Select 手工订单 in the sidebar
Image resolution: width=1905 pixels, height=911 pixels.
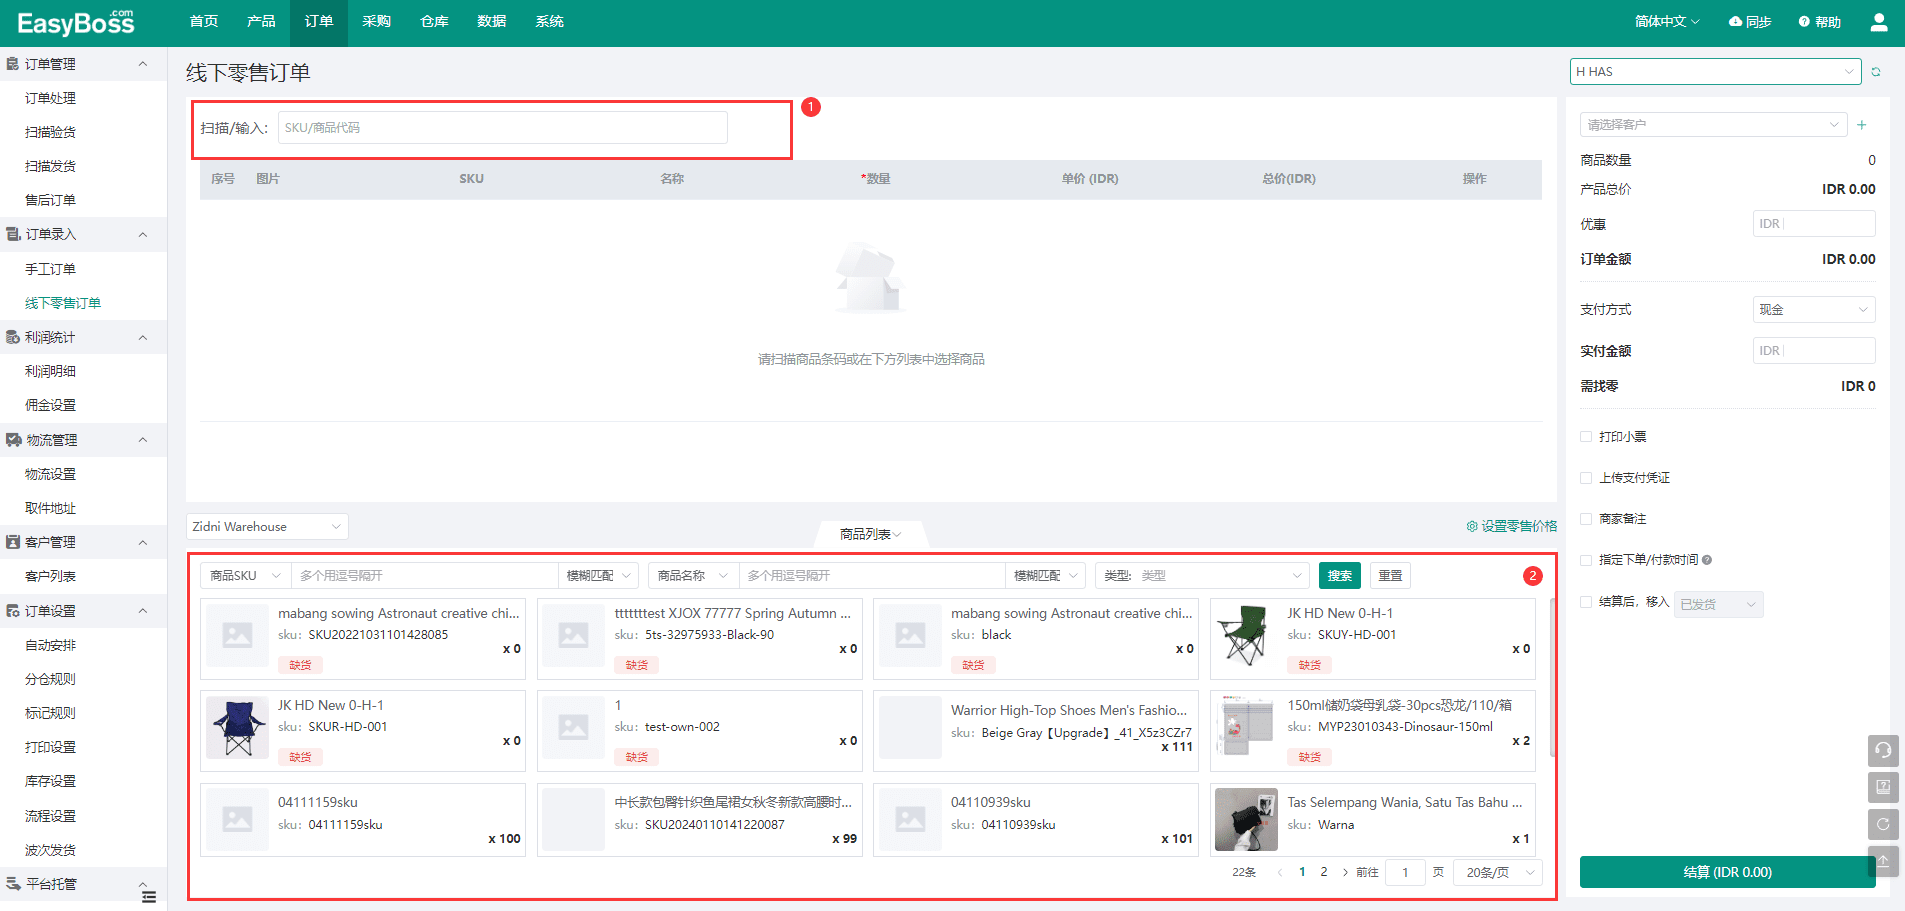tap(50, 269)
